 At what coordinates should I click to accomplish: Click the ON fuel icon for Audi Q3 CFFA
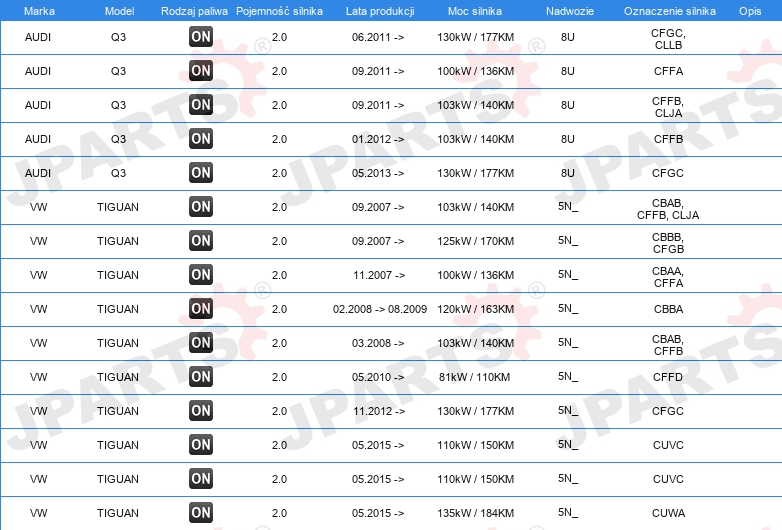(x=200, y=71)
